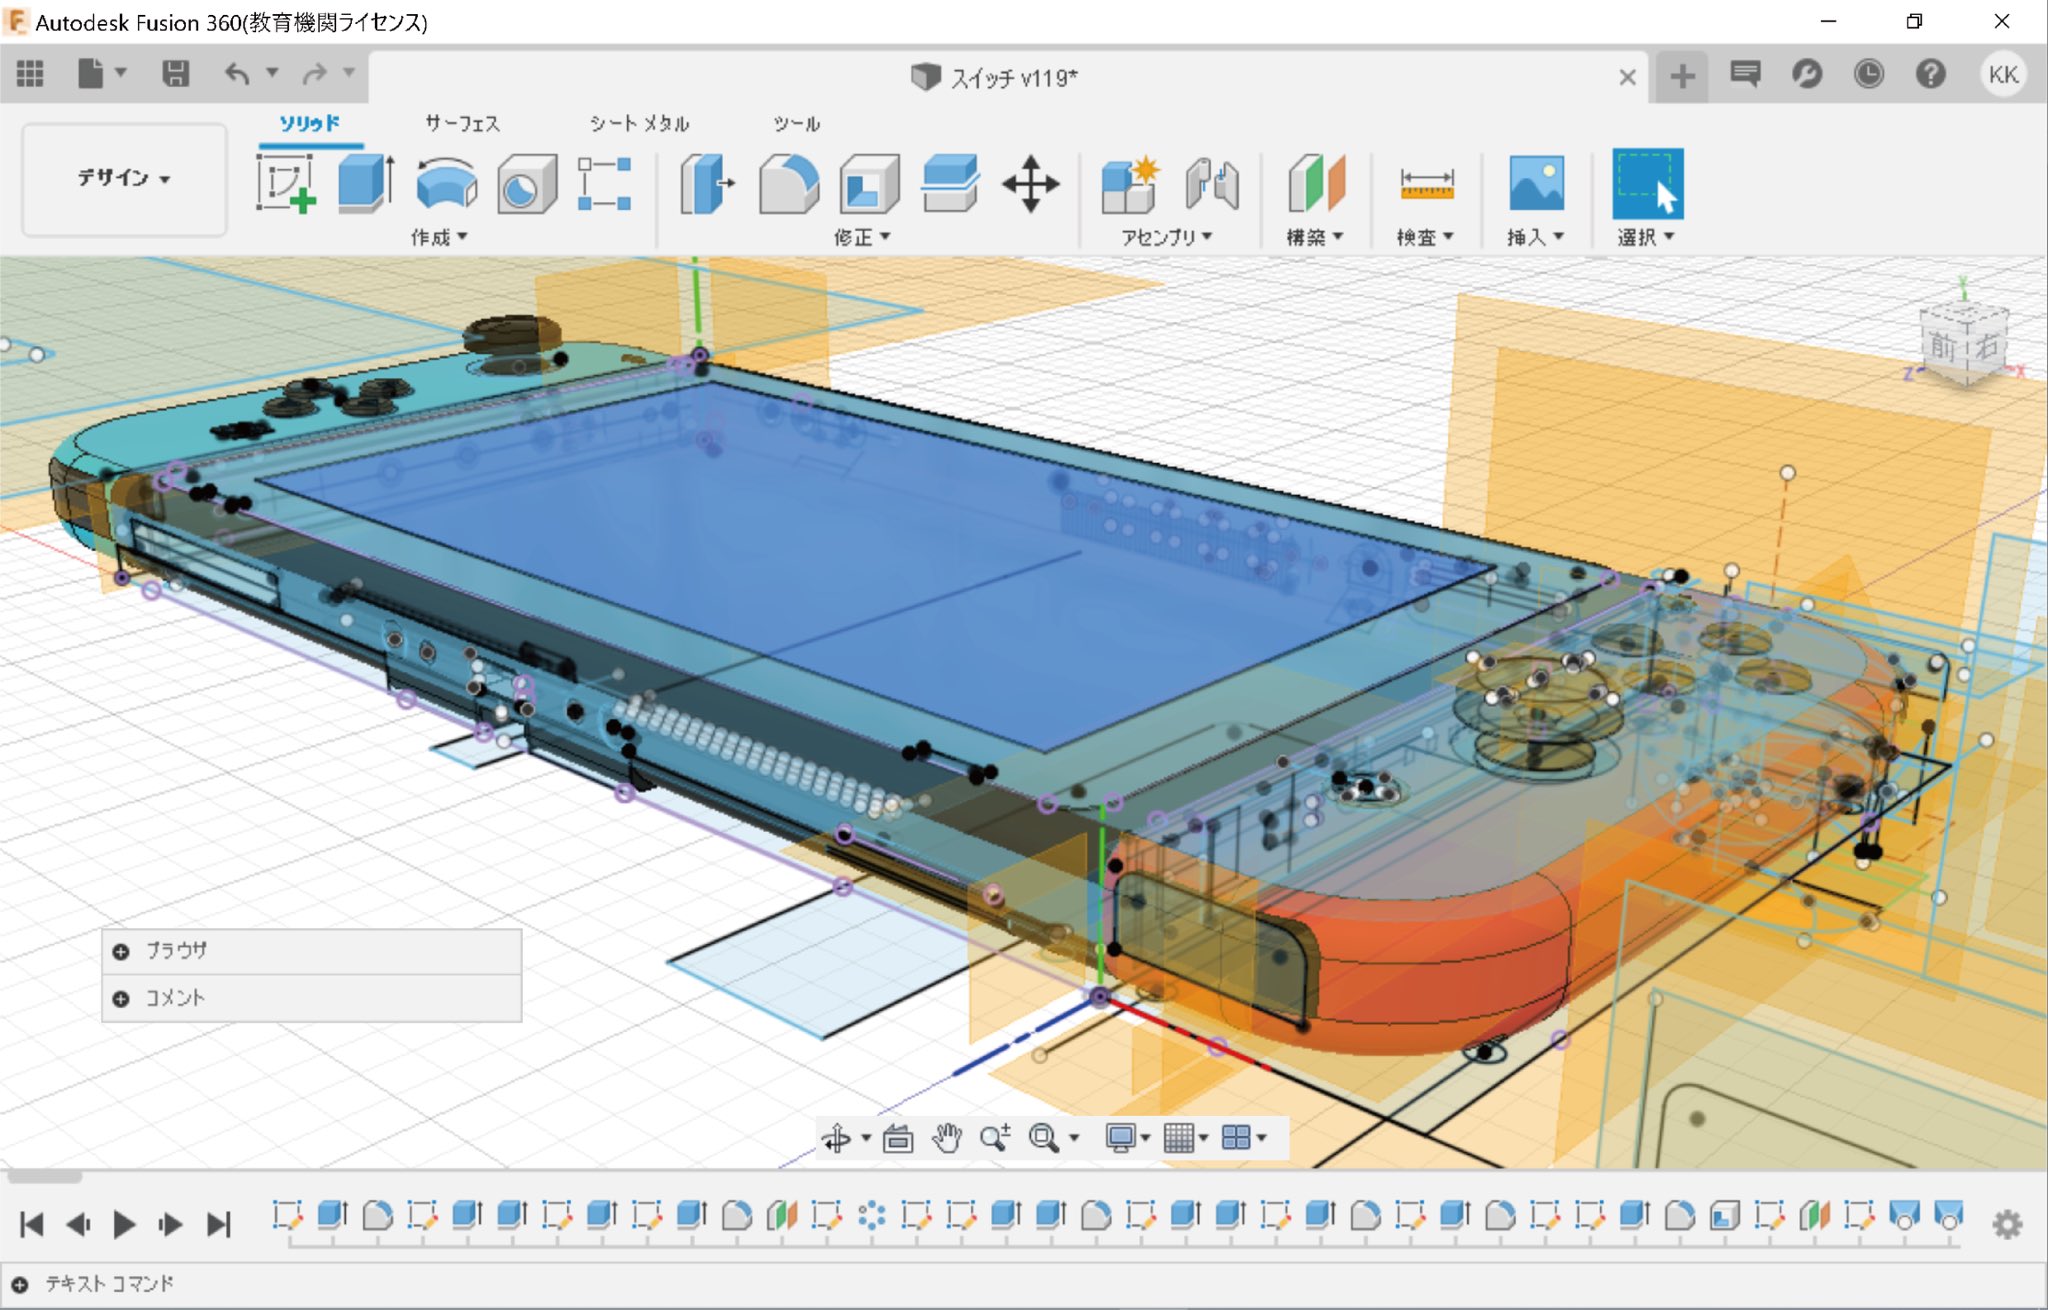Select the Extrude tool
This screenshot has height=1310, width=2048.
point(365,183)
